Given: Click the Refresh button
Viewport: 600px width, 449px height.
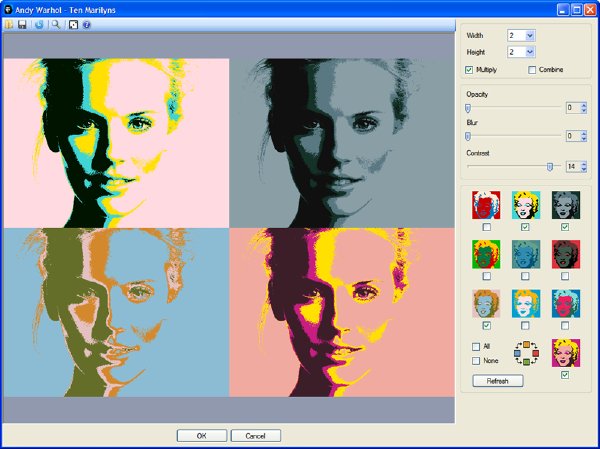Looking at the screenshot, I should pos(497,381).
